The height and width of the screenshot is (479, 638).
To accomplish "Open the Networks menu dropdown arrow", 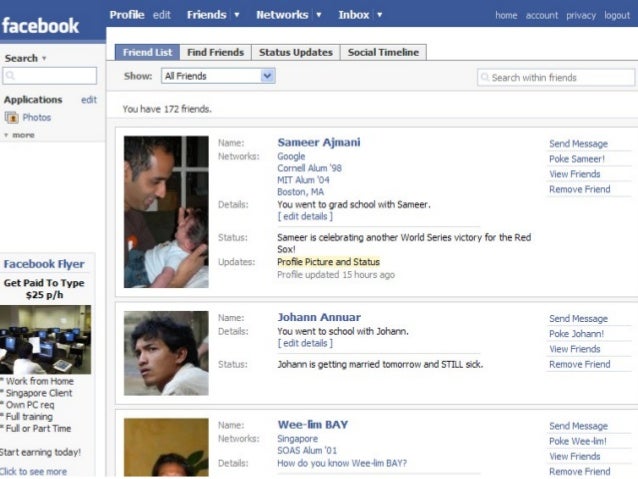I will (319, 15).
